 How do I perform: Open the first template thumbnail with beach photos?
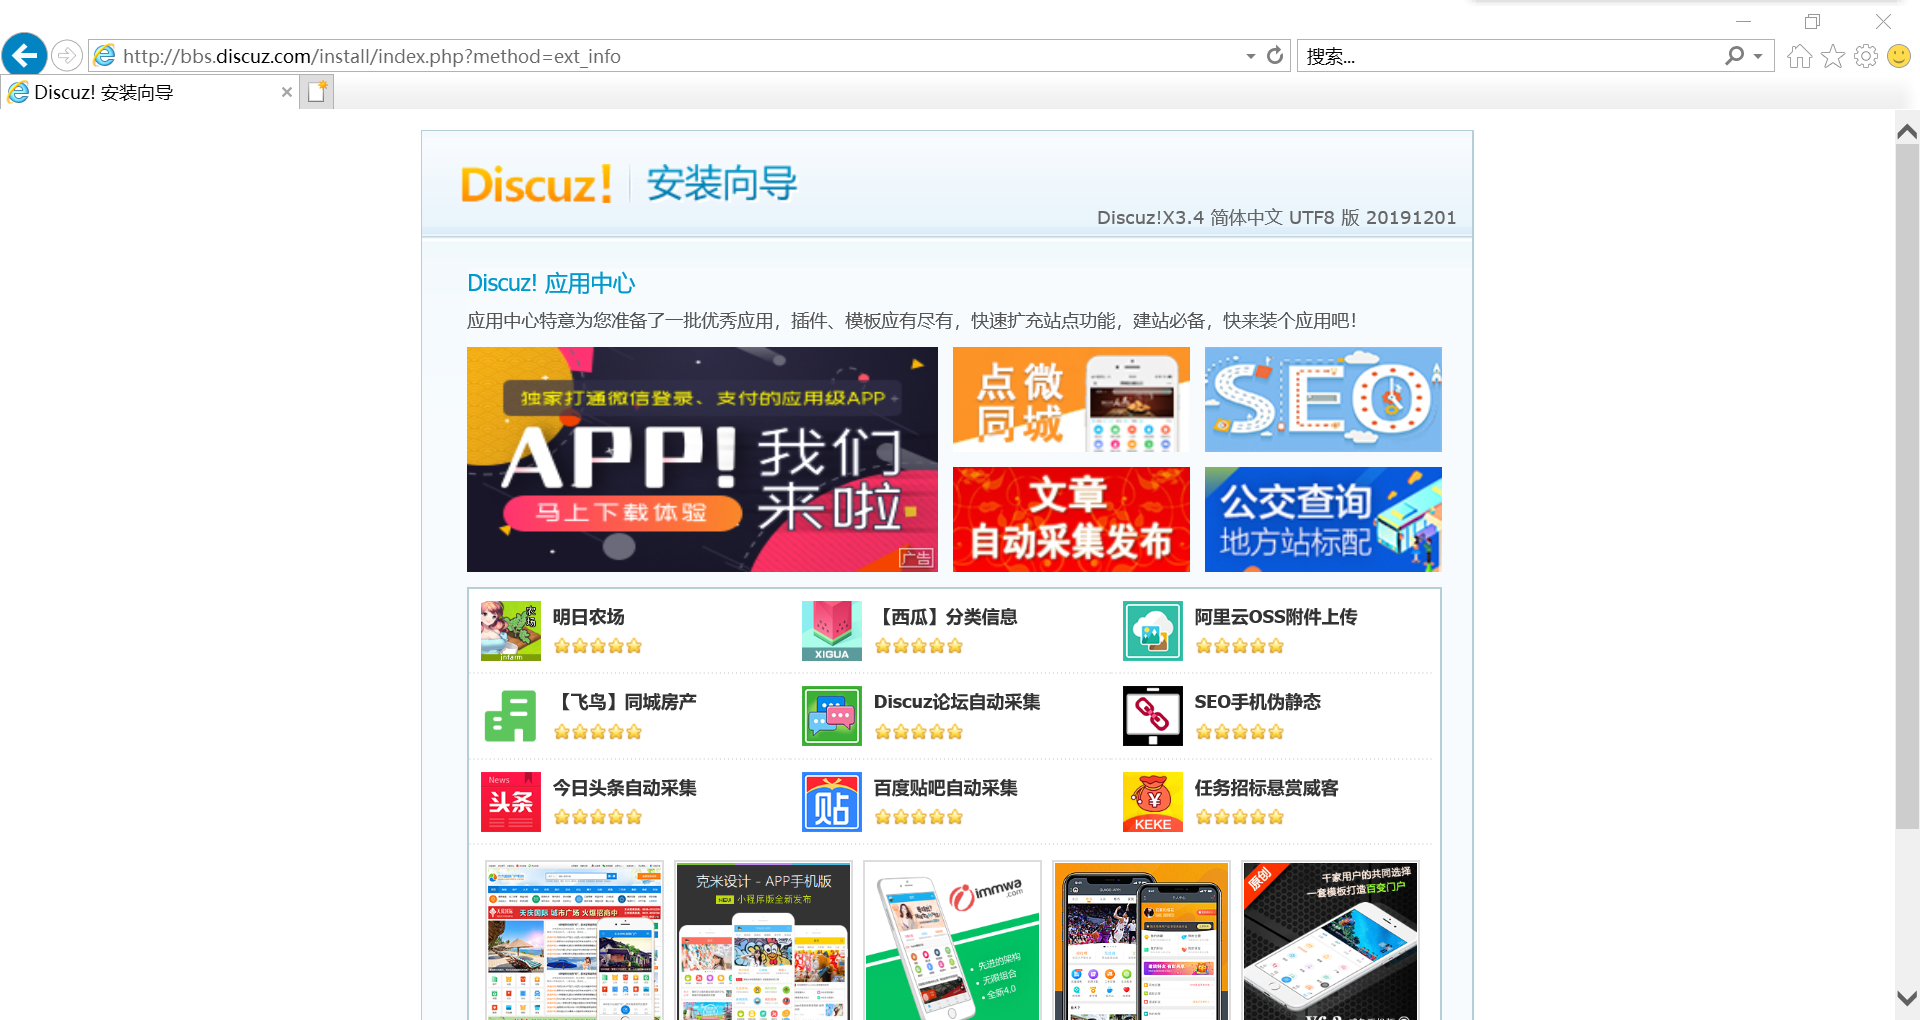tap(574, 941)
